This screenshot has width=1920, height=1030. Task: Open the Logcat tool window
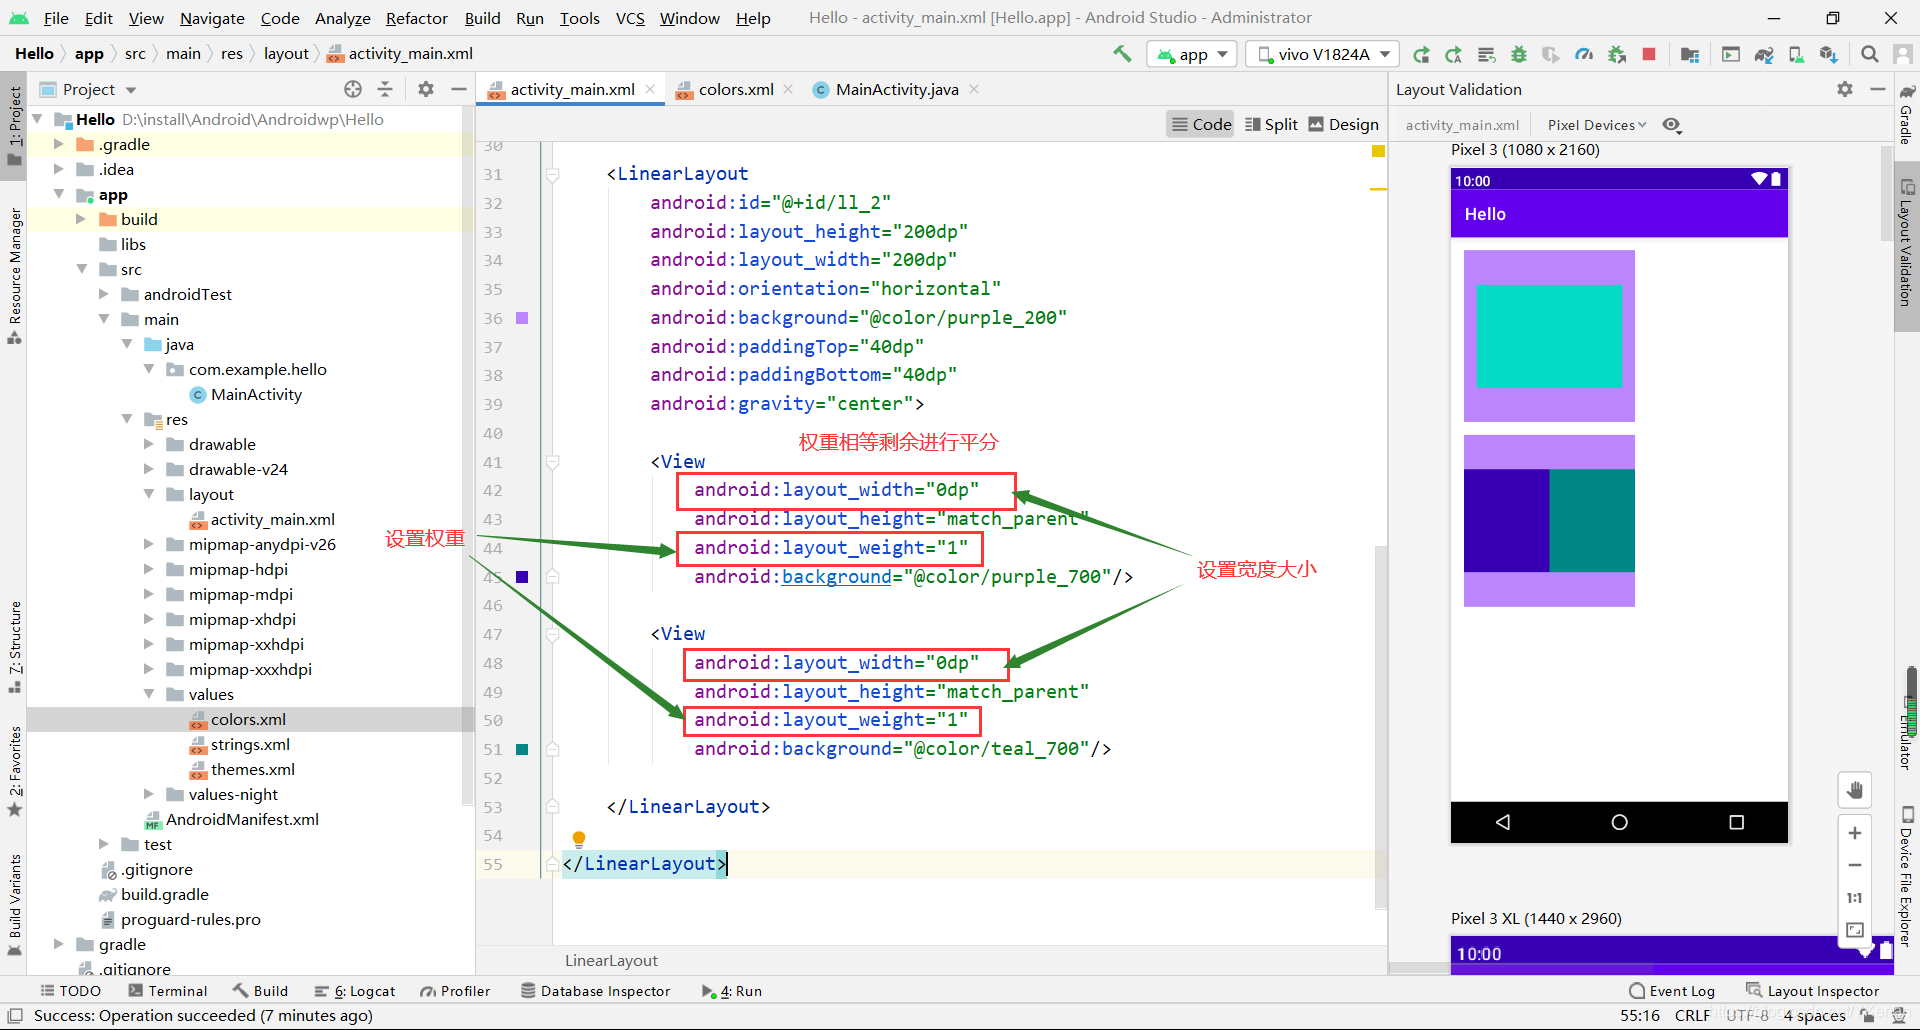(x=355, y=991)
